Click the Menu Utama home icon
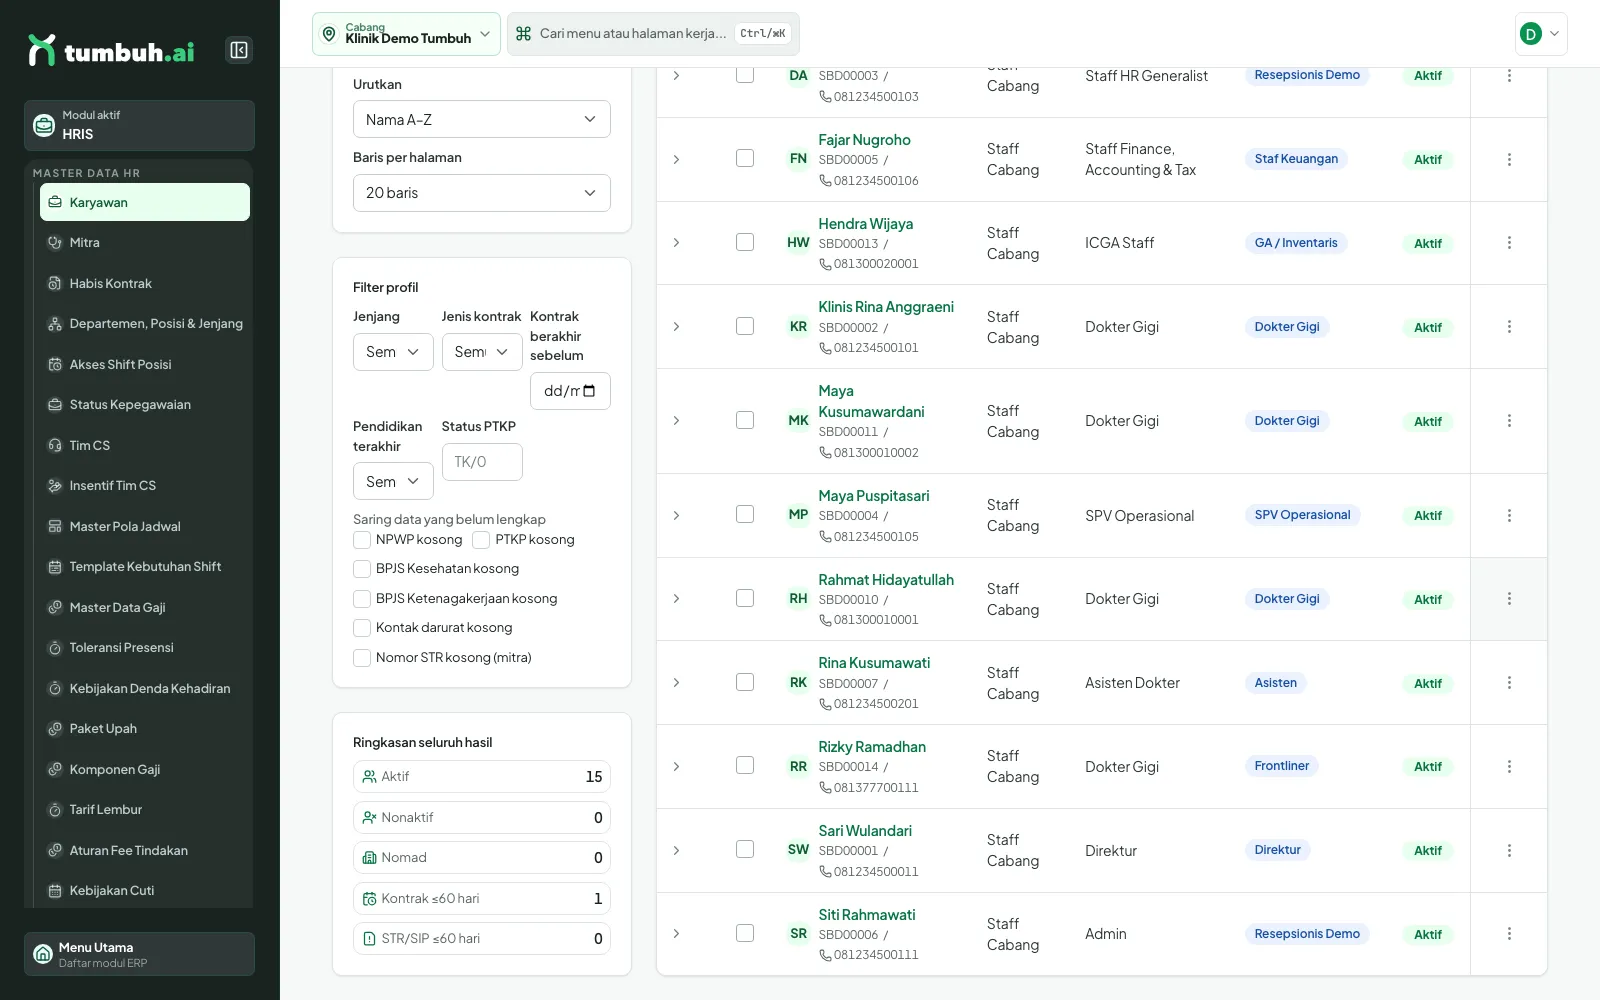Image resolution: width=1600 pixels, height=1000 pixels. pyautogui.click(x=43, y=954)
